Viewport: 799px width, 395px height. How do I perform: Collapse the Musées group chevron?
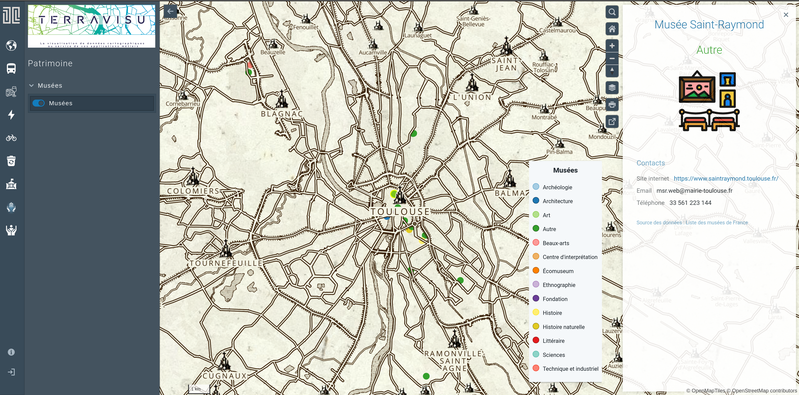tap(32, 86)
